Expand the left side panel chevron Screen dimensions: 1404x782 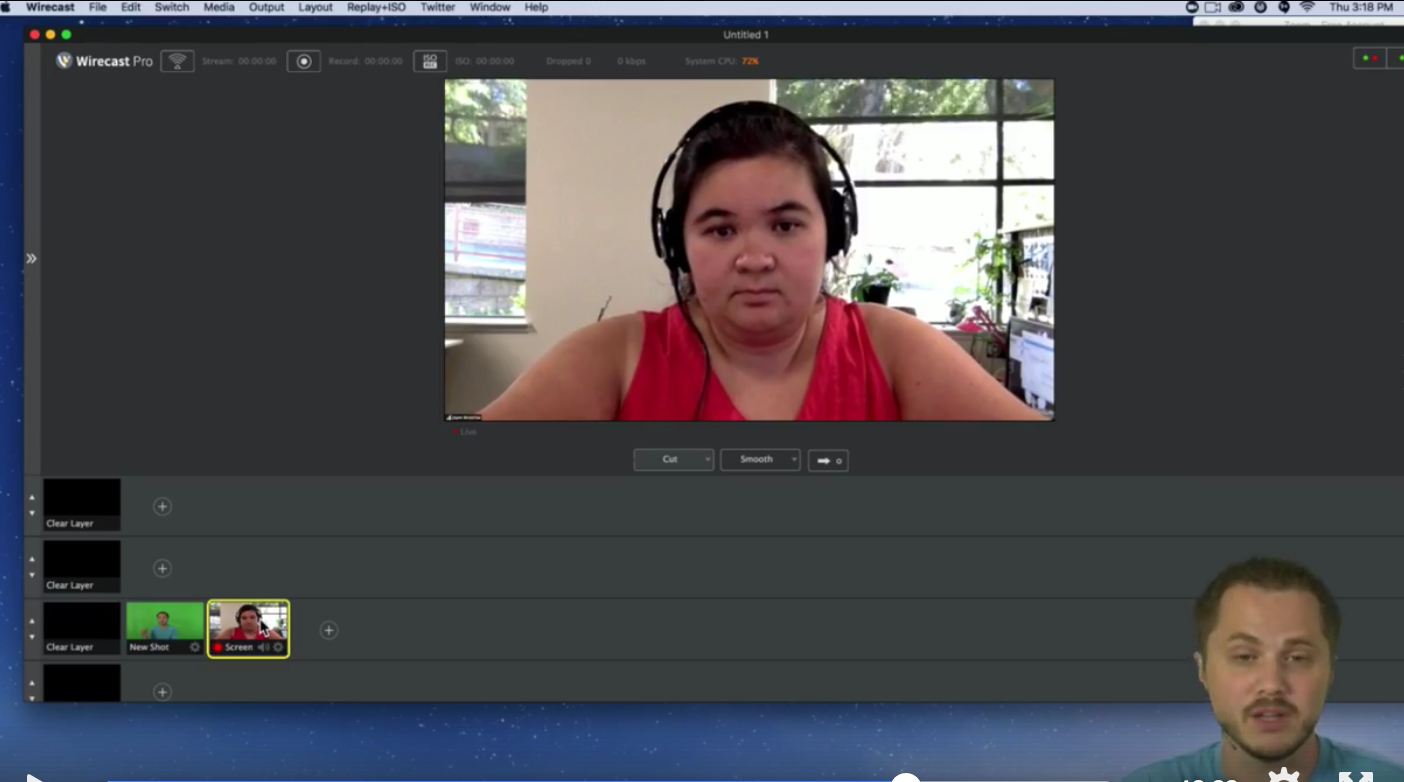click(x=31, y=258)
